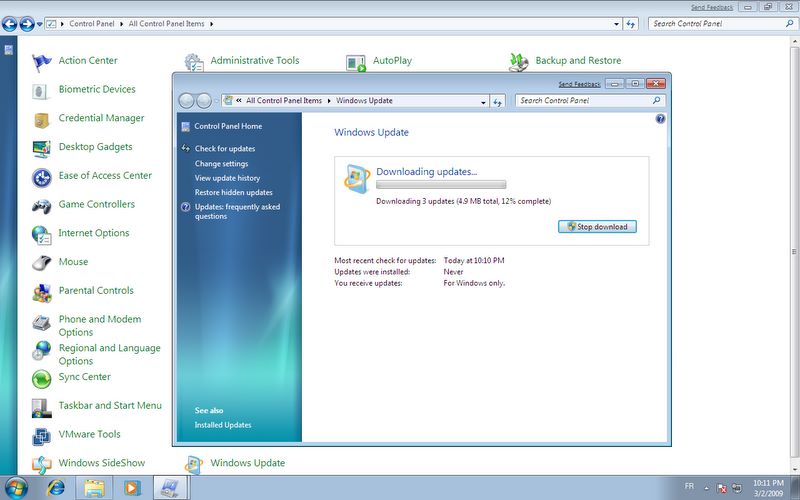Image resolution: width=800 pixels, height=500 pixels.
Task: Expand the double-chevron breadcrumb overflow in Windows Update
Action: pyautogui.click(x=238, y=101)
